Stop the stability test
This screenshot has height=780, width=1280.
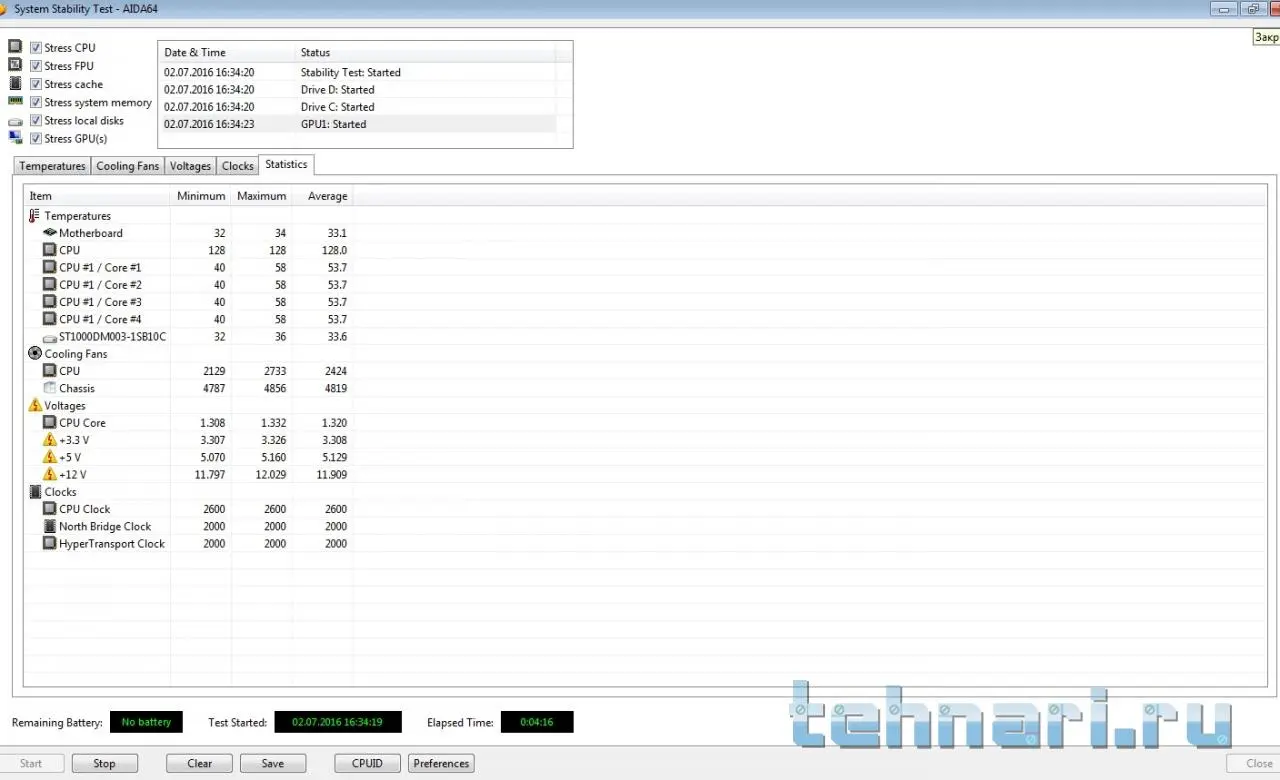(104, 763)
